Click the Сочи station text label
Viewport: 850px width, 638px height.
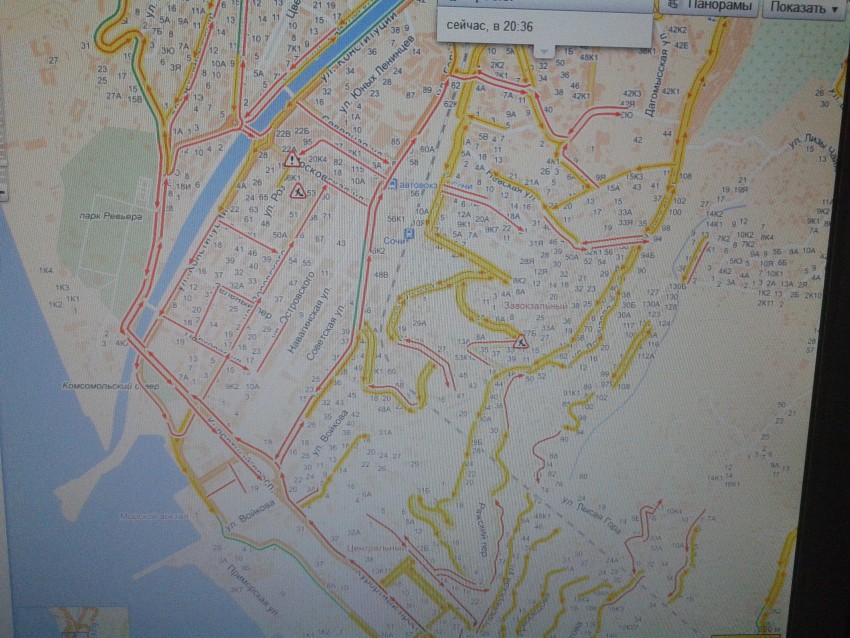click(392, 242)
